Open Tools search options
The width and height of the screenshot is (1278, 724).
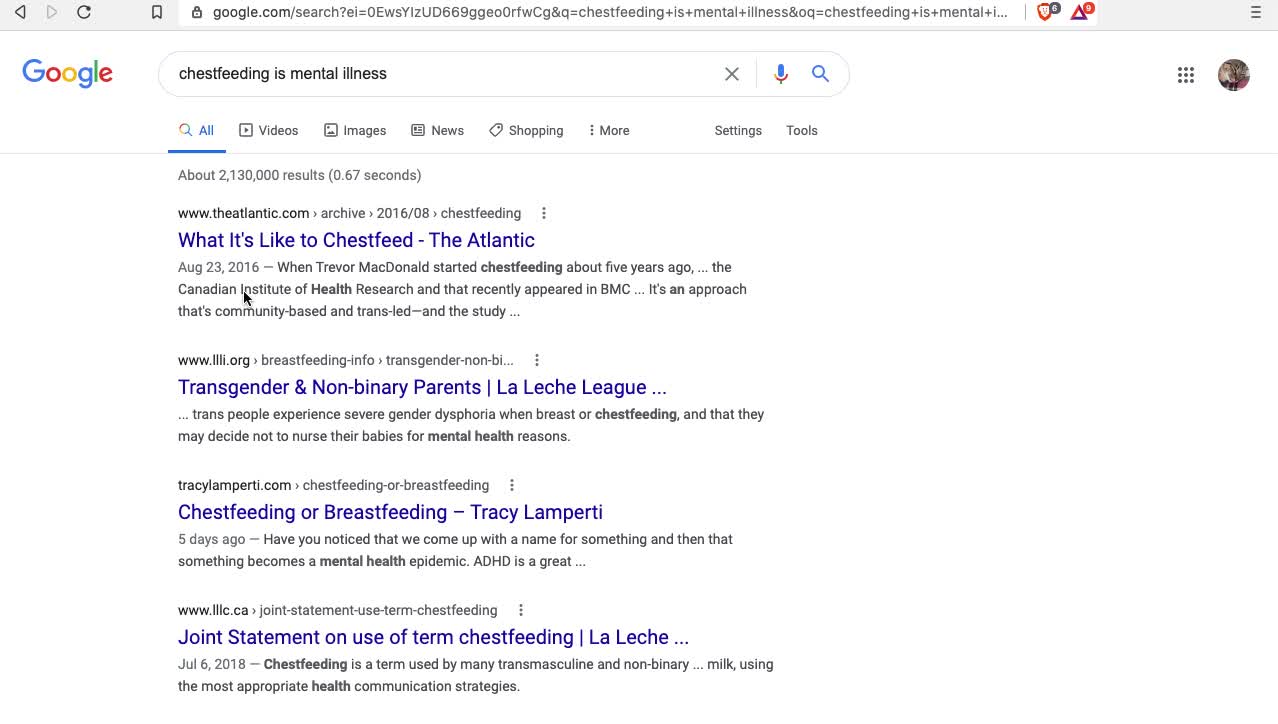coord(802,131)
